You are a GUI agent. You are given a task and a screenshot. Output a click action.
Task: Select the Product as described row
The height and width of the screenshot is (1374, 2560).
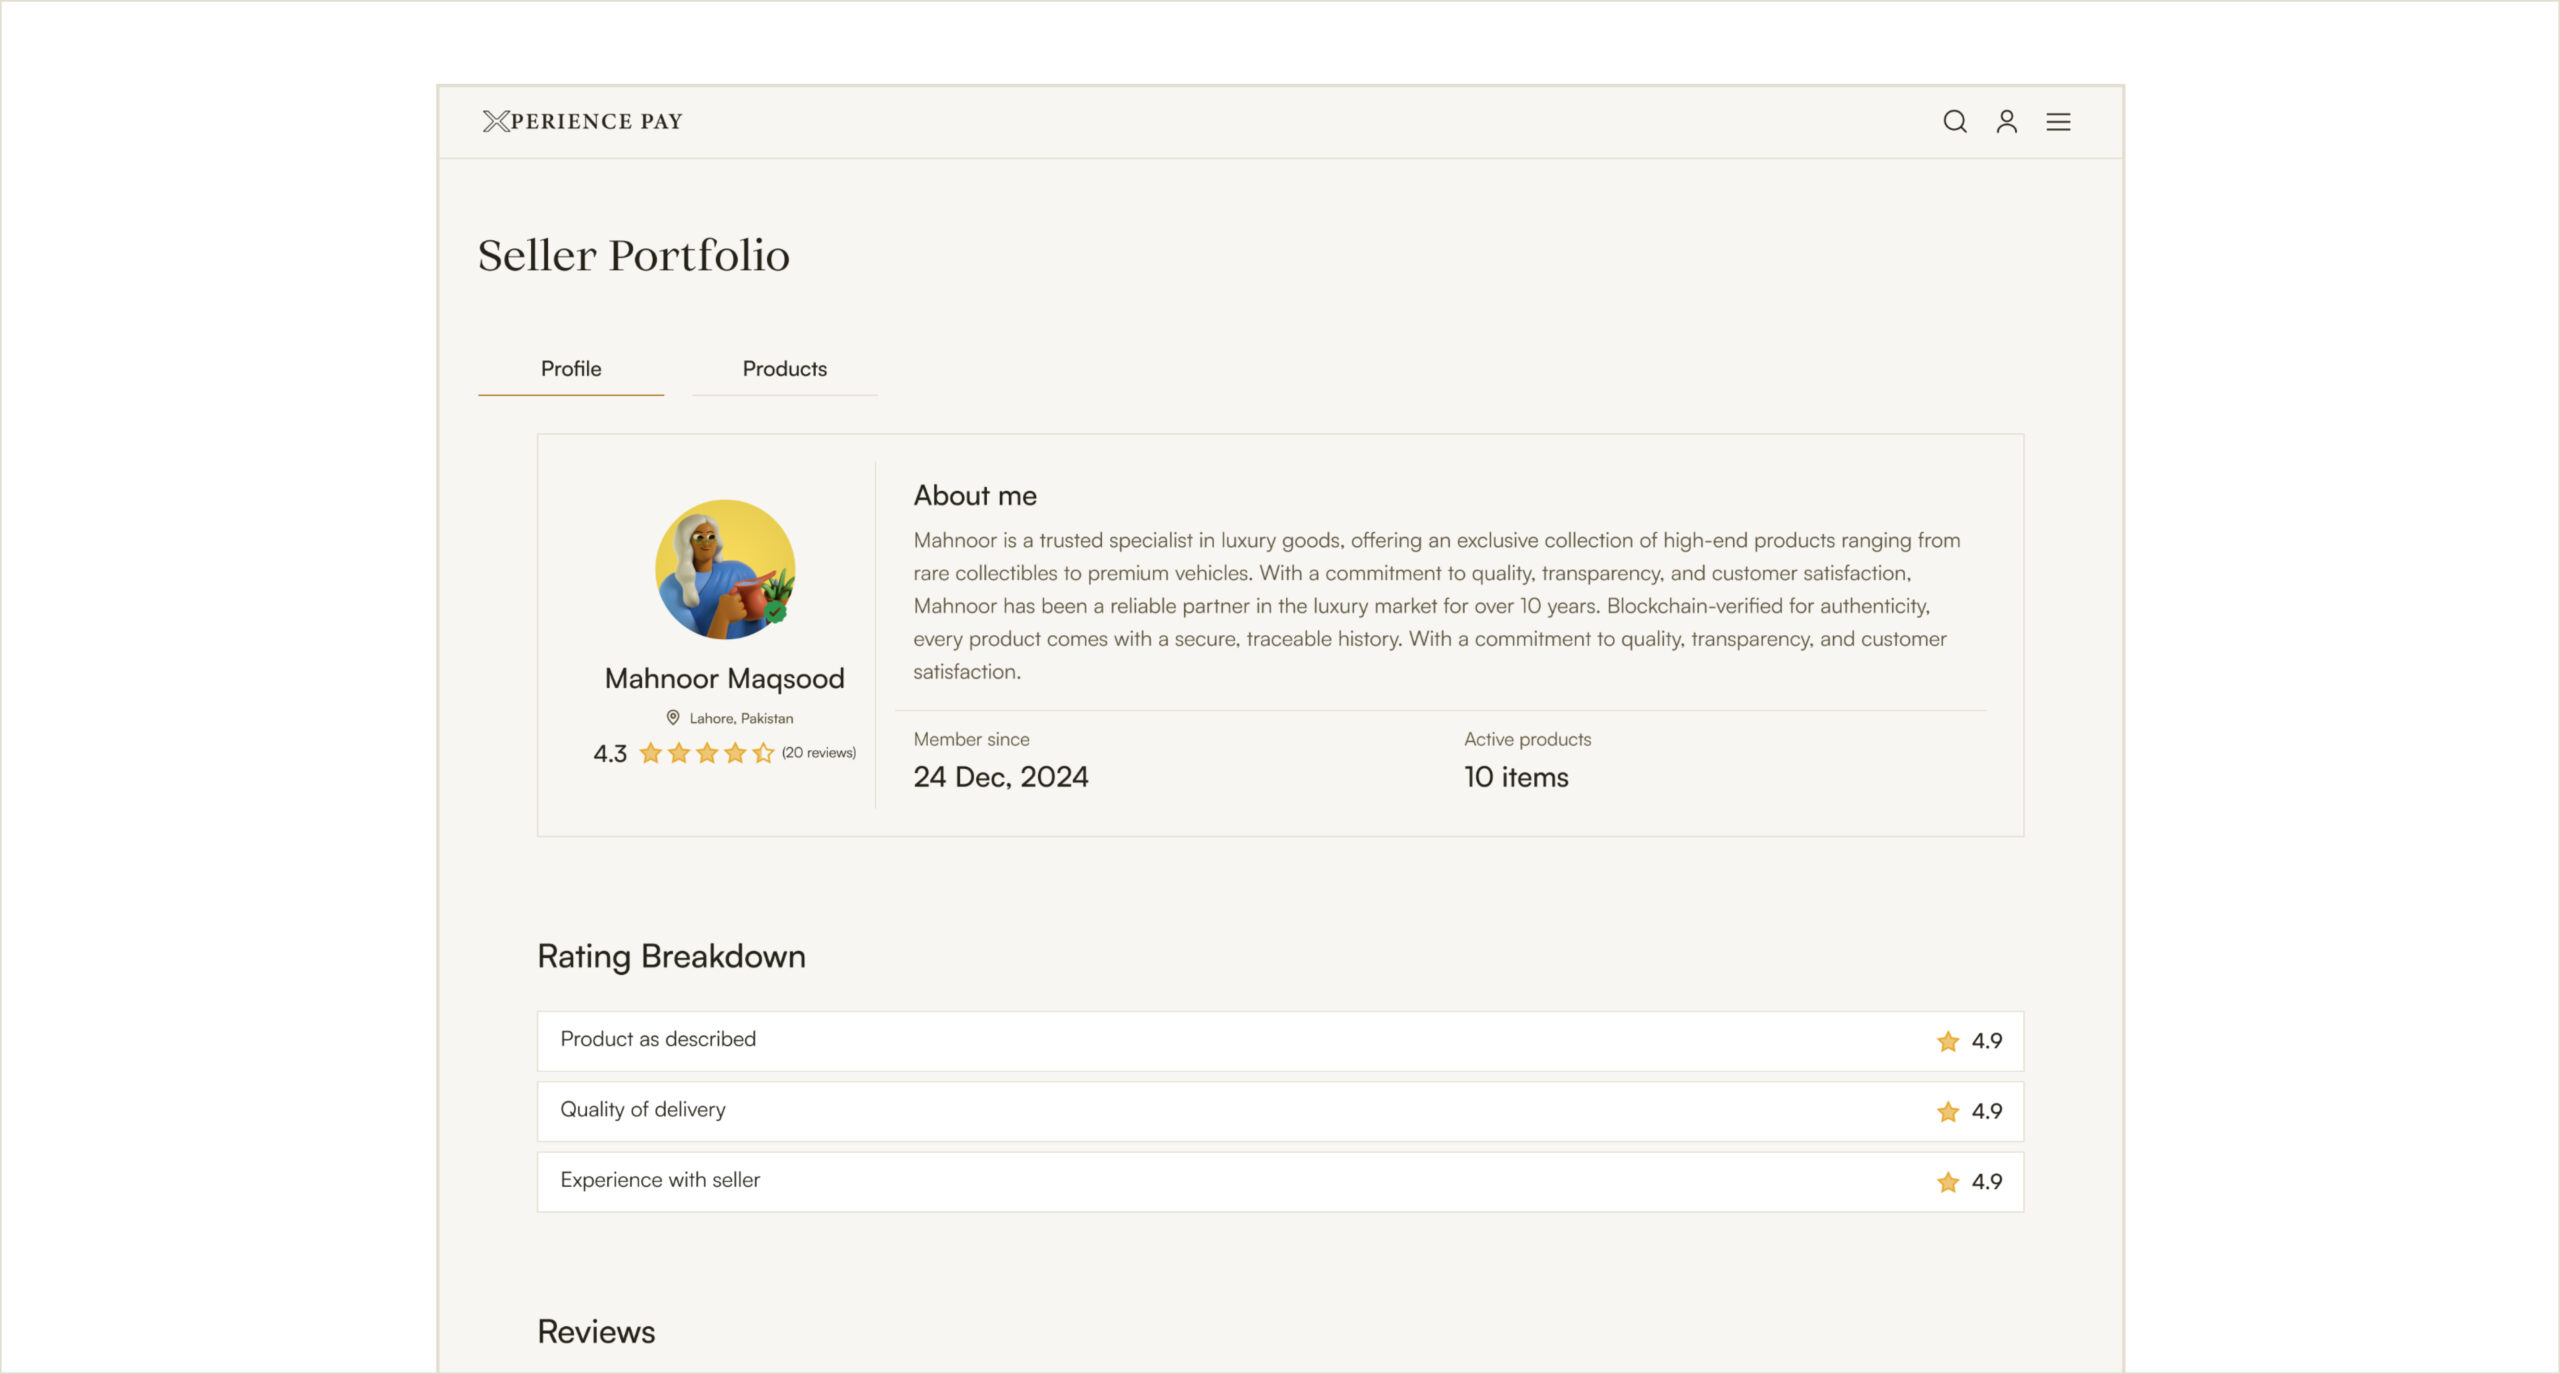click(x=1279, y=1041)
